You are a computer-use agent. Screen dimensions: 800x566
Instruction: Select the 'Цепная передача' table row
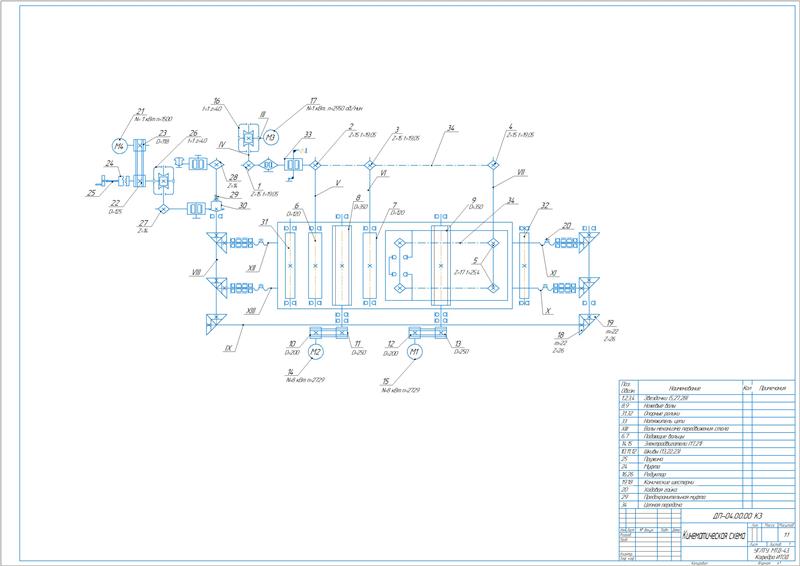tap(707, 505)
